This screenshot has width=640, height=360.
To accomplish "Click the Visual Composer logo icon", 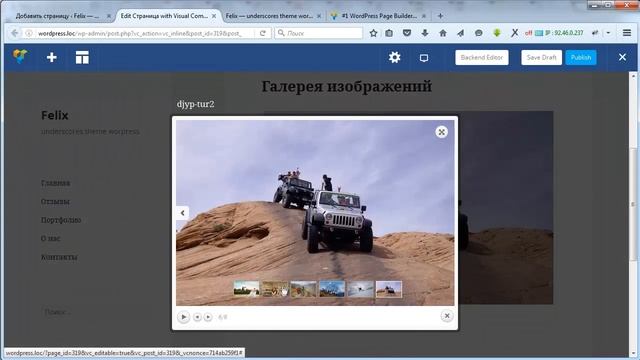I will tap(20, 57).
